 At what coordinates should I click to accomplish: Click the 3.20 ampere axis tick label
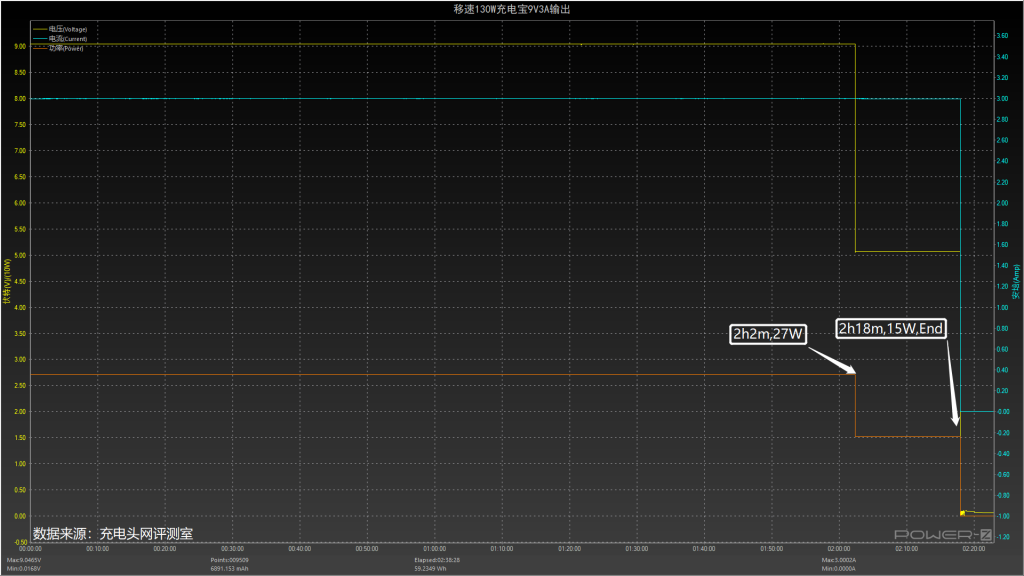pos(1002,78)
